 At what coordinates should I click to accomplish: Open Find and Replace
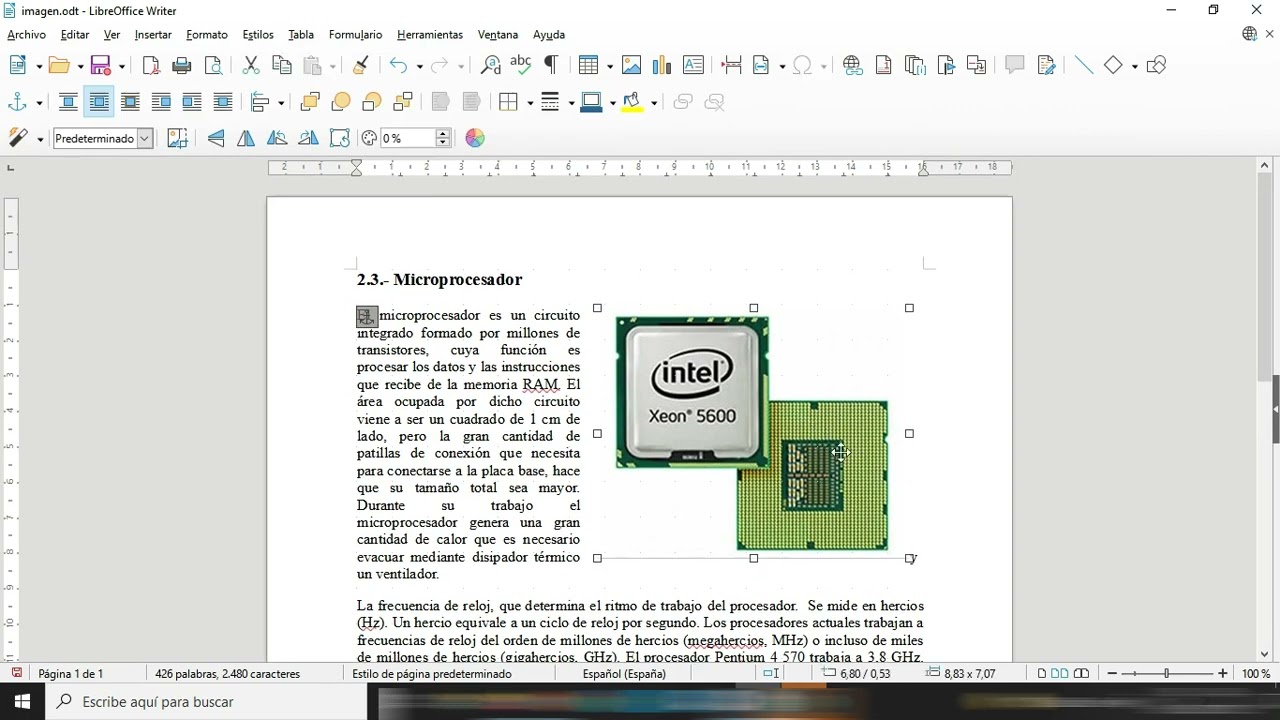click(x=490, y=65)
